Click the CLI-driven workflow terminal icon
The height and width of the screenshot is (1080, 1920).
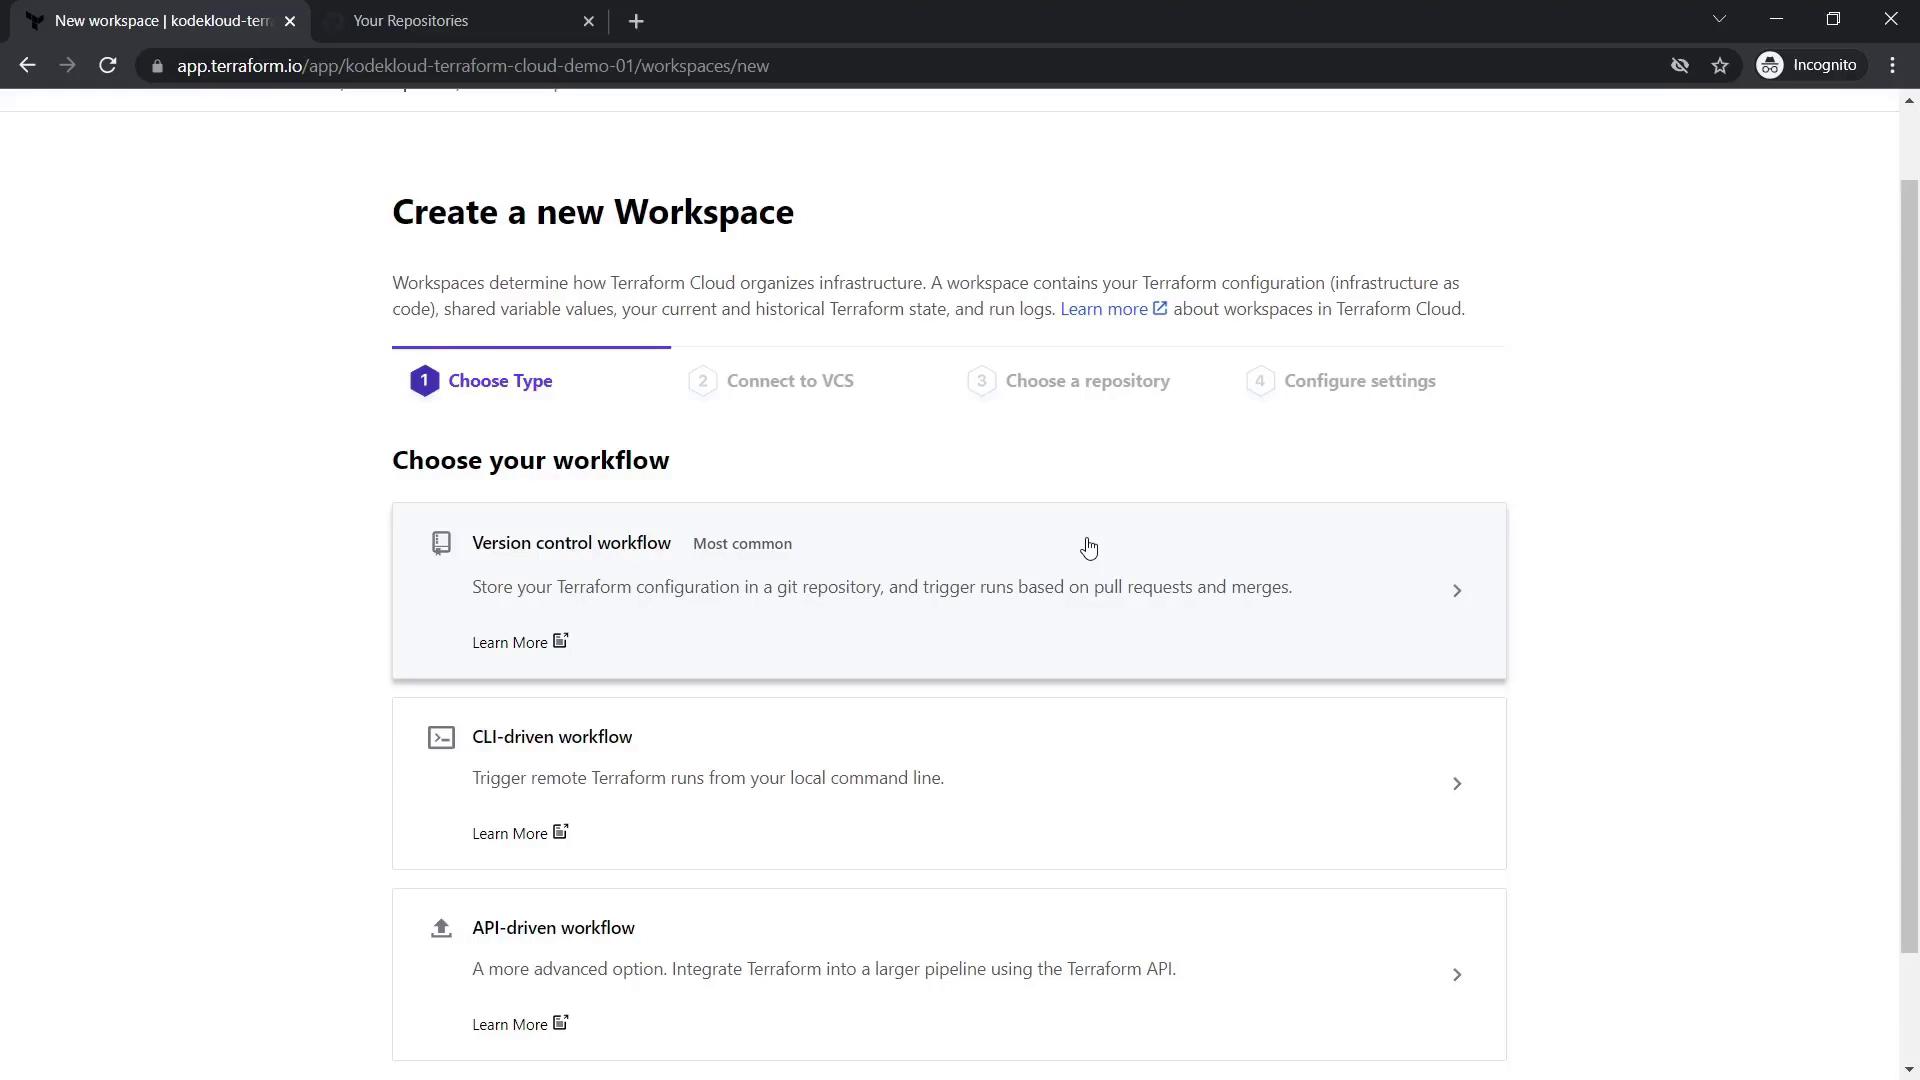(441, 738)
